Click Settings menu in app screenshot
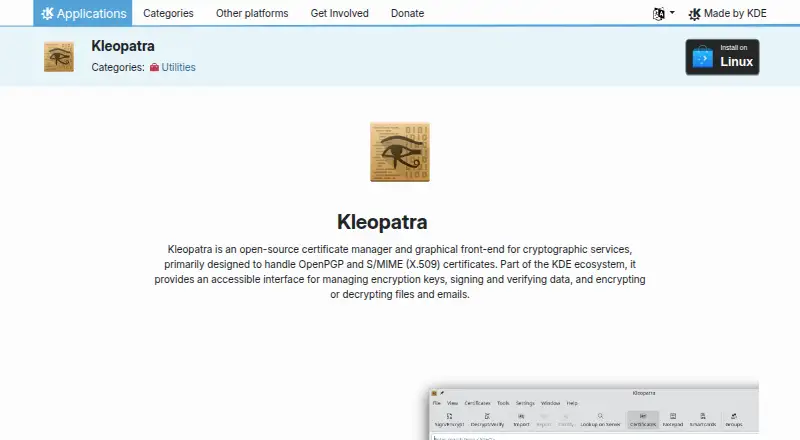This screenshot has width=800, height=440. (x=525, y=403)
